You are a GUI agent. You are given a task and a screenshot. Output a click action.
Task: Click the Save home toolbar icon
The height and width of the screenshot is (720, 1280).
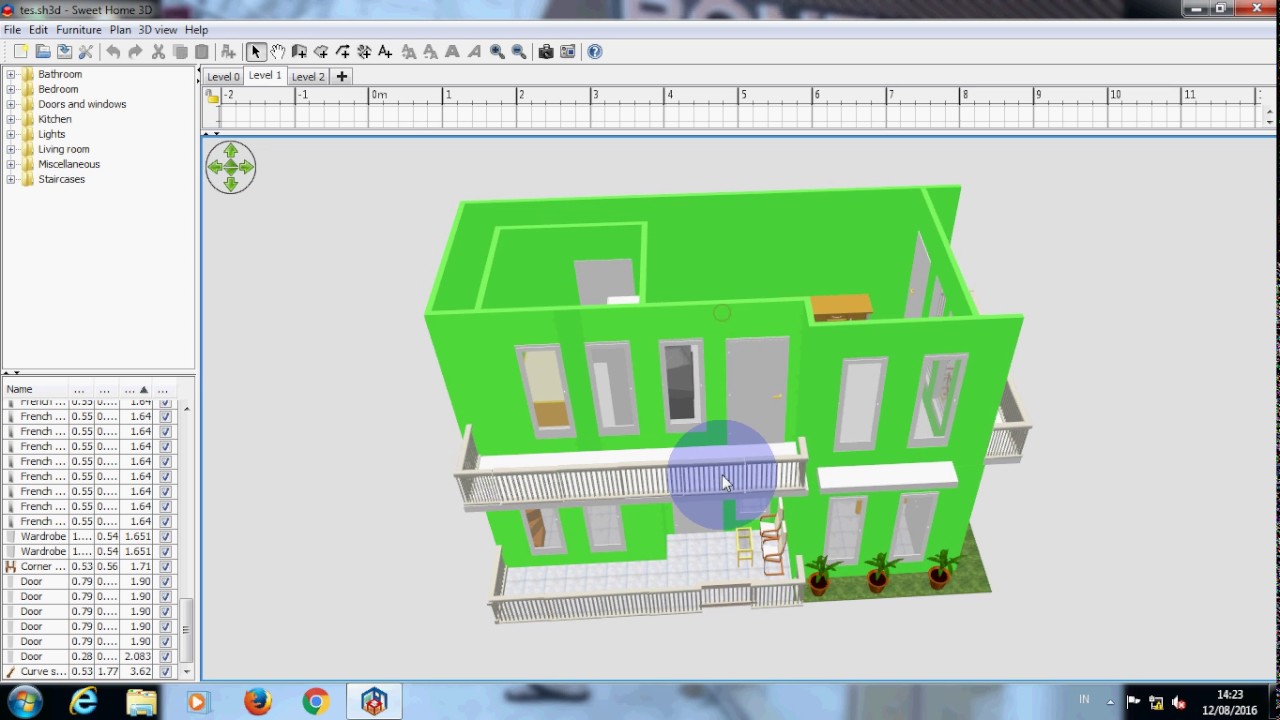tap(64, 52)
